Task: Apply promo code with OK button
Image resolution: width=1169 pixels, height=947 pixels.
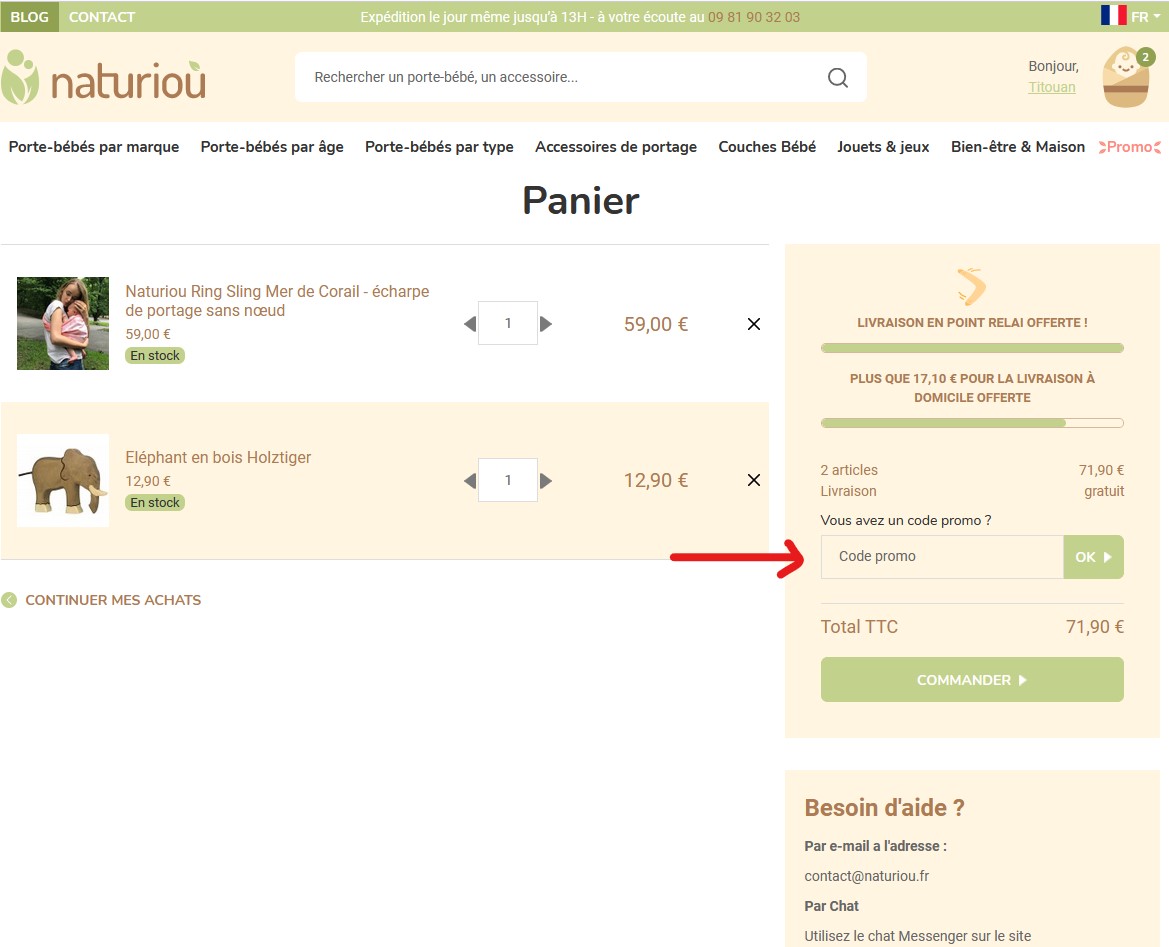Action: (x=1094, y=557)
